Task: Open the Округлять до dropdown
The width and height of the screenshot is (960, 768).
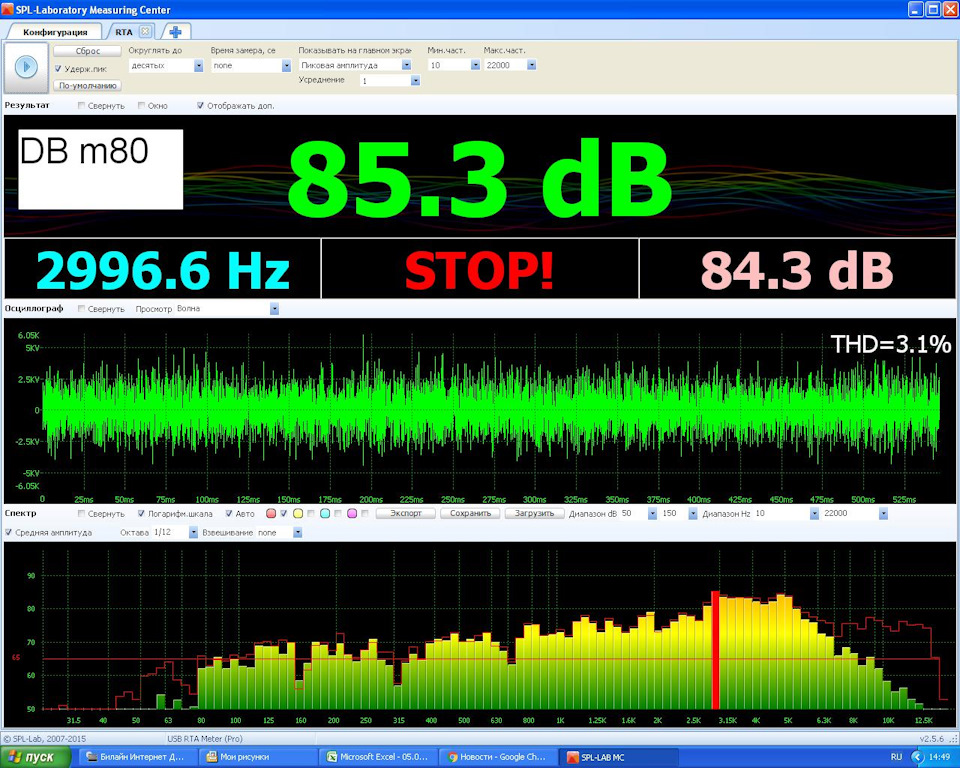Action: 198,66
